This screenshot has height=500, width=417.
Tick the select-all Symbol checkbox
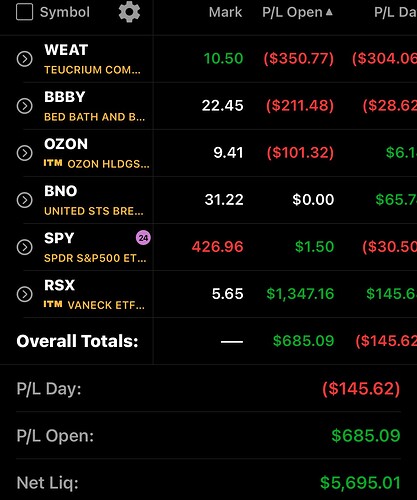click(x=25, y=12)
